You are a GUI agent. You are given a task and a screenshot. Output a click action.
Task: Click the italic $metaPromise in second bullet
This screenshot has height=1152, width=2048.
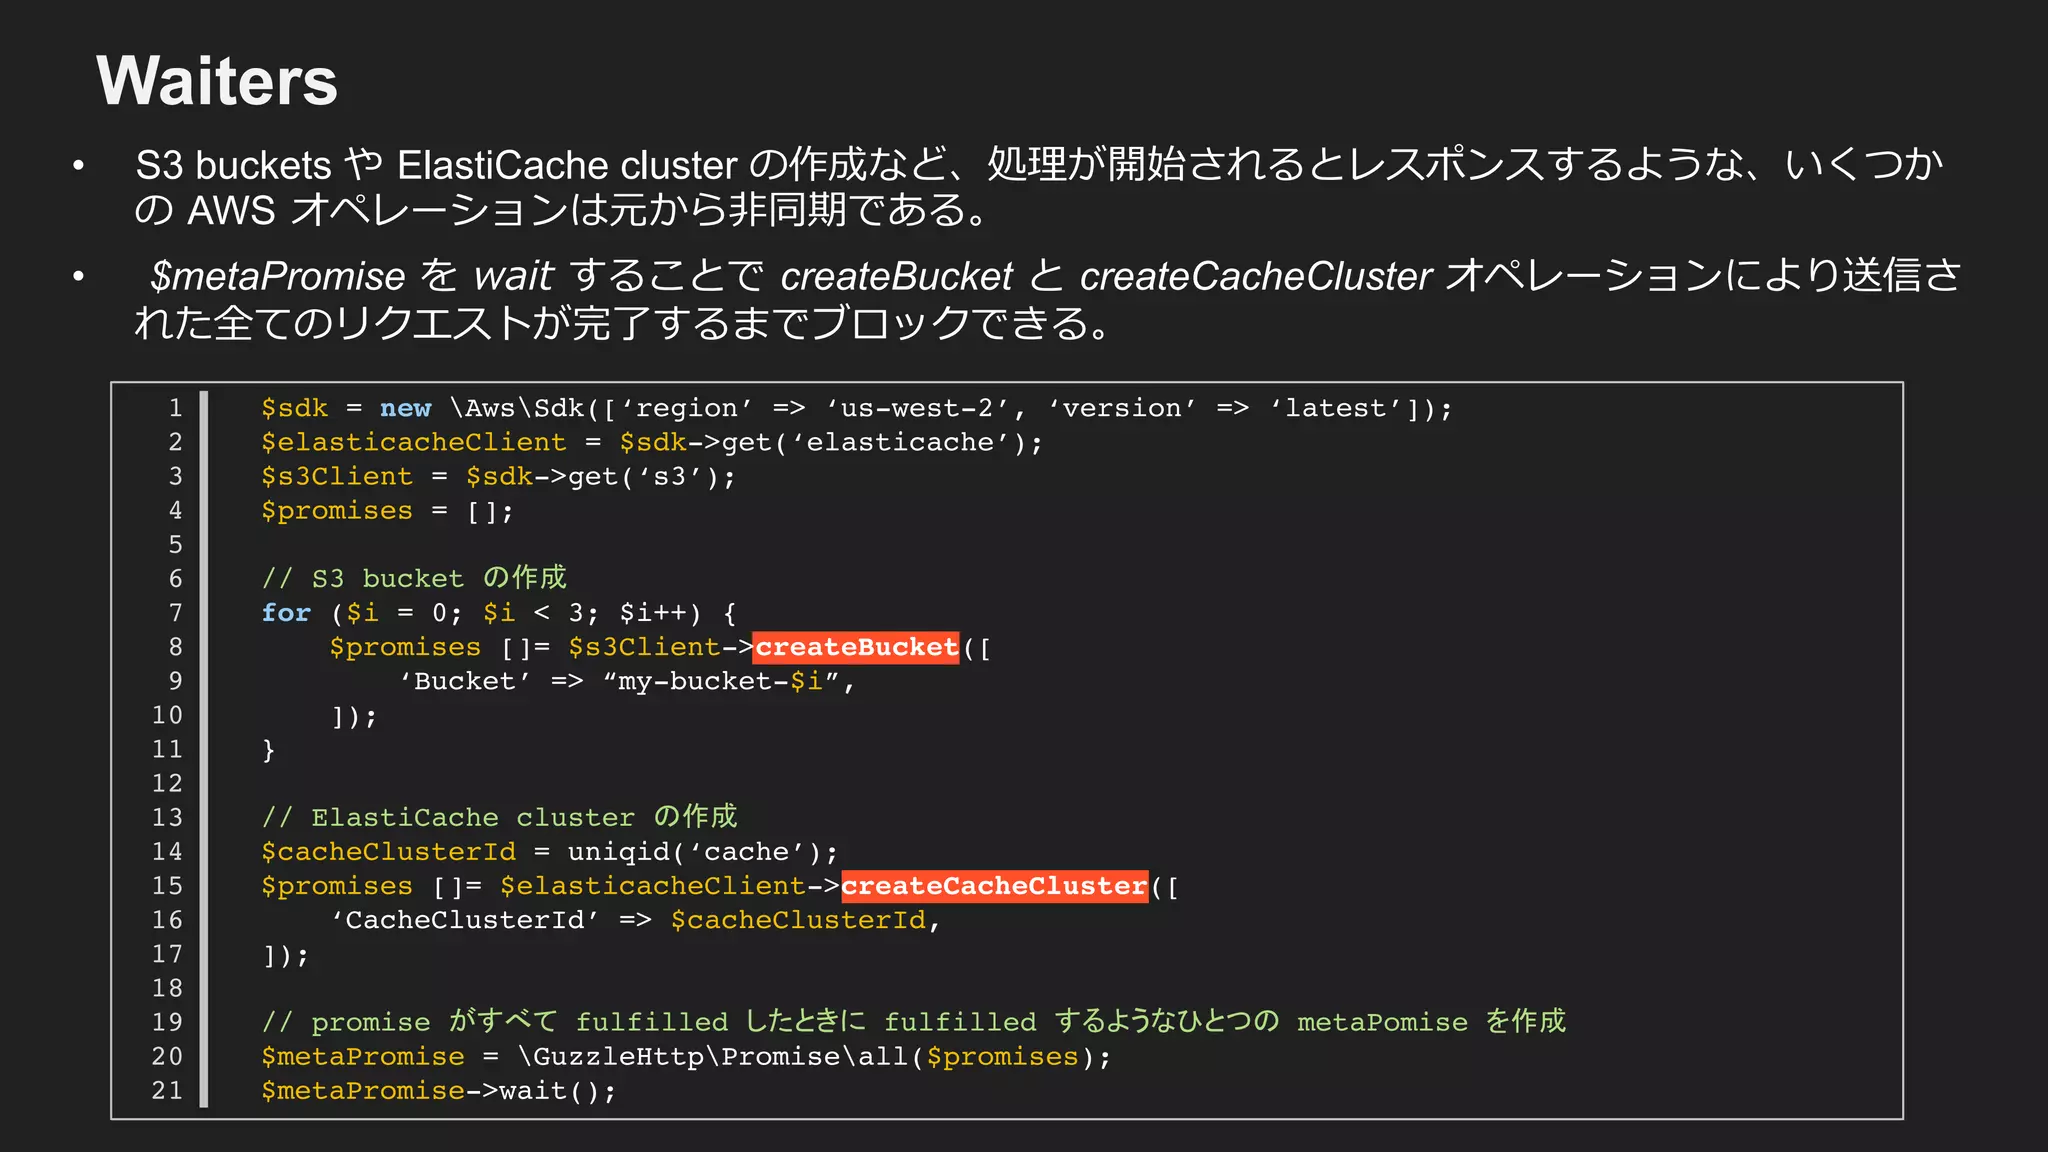277,276
